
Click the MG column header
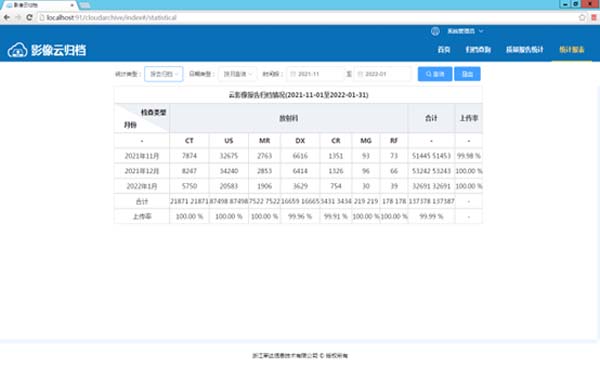[366, 141]
